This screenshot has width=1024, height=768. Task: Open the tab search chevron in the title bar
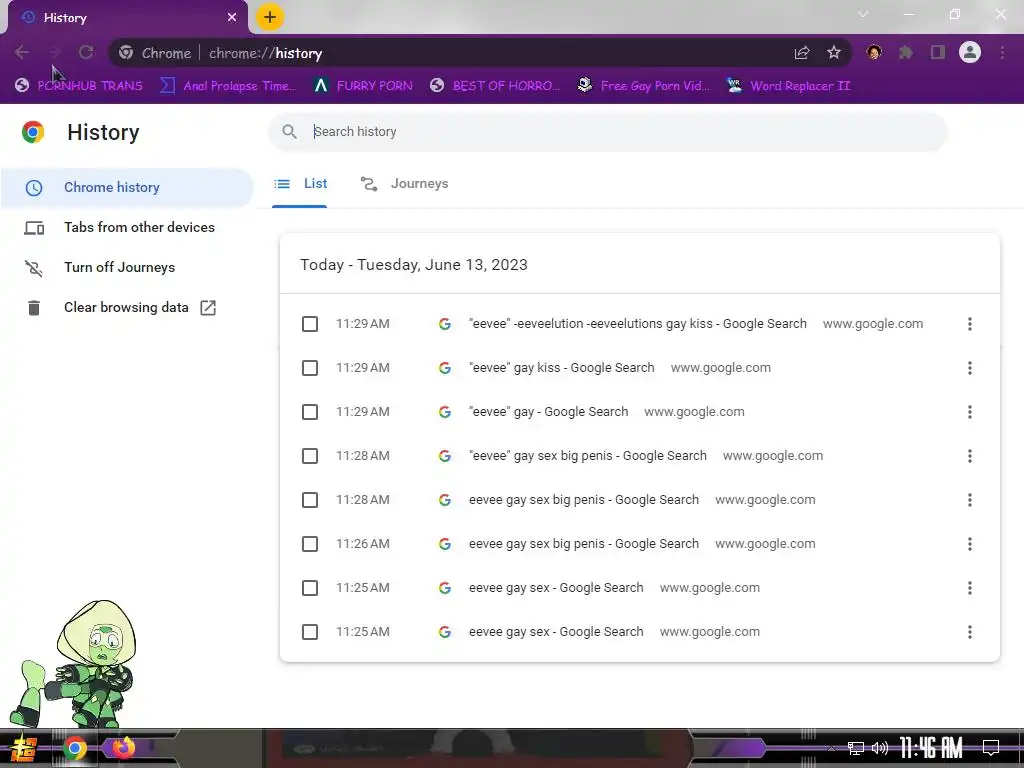pos(863,14)
